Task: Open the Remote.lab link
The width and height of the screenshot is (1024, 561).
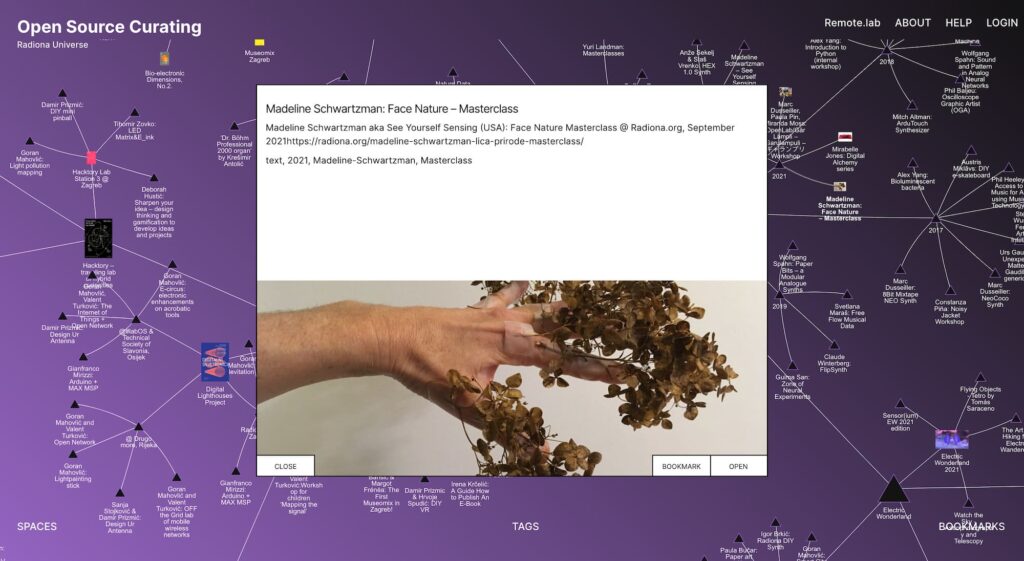Action: click(852, 23)
